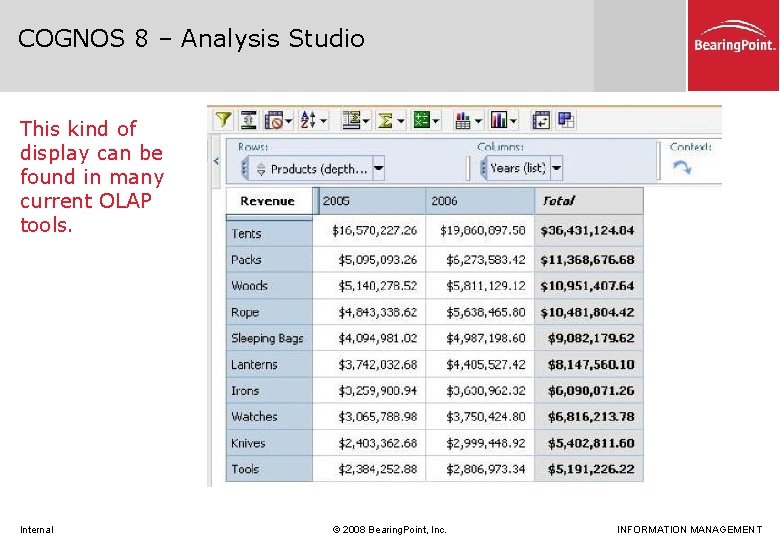The width and height of the screenshot is (780, 540).
Task: Click the blue curved arrow under Context
Action: (x=682, y=167)
